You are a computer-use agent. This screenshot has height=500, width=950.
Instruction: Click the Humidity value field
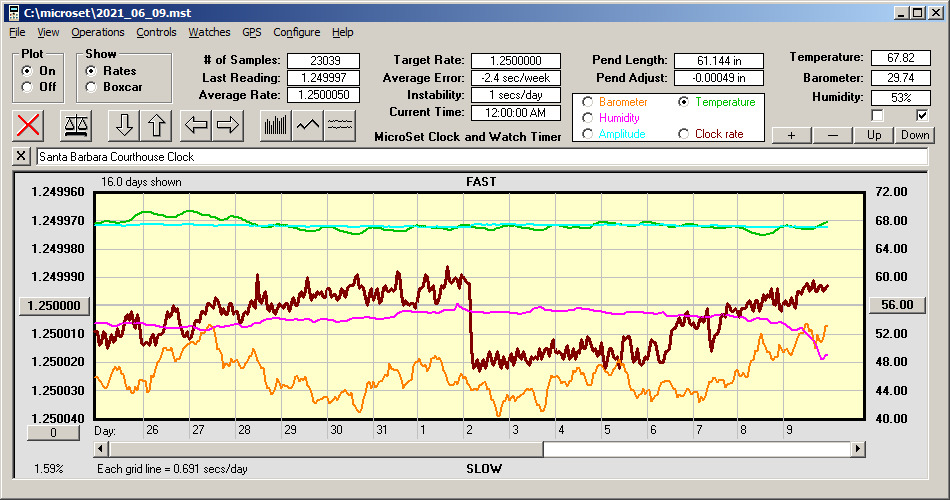coord(900,97)
